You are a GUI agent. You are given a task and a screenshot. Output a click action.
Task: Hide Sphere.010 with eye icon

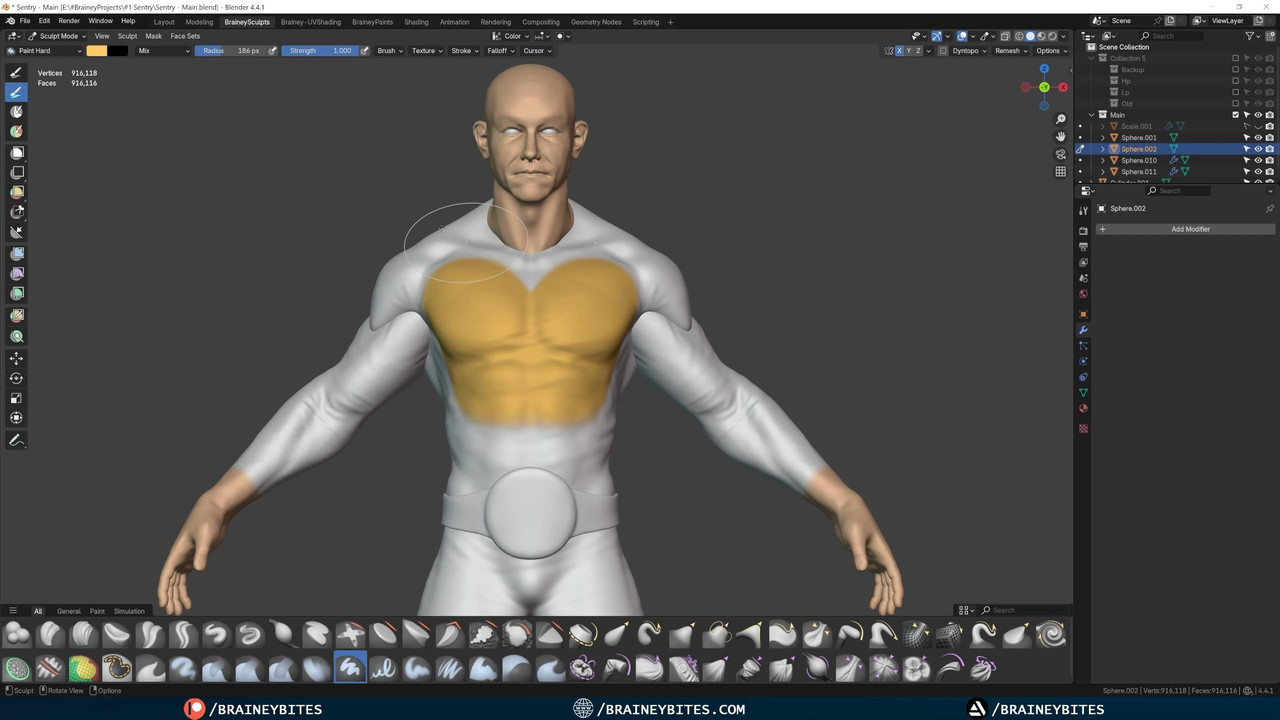[x=1258, y=160]
